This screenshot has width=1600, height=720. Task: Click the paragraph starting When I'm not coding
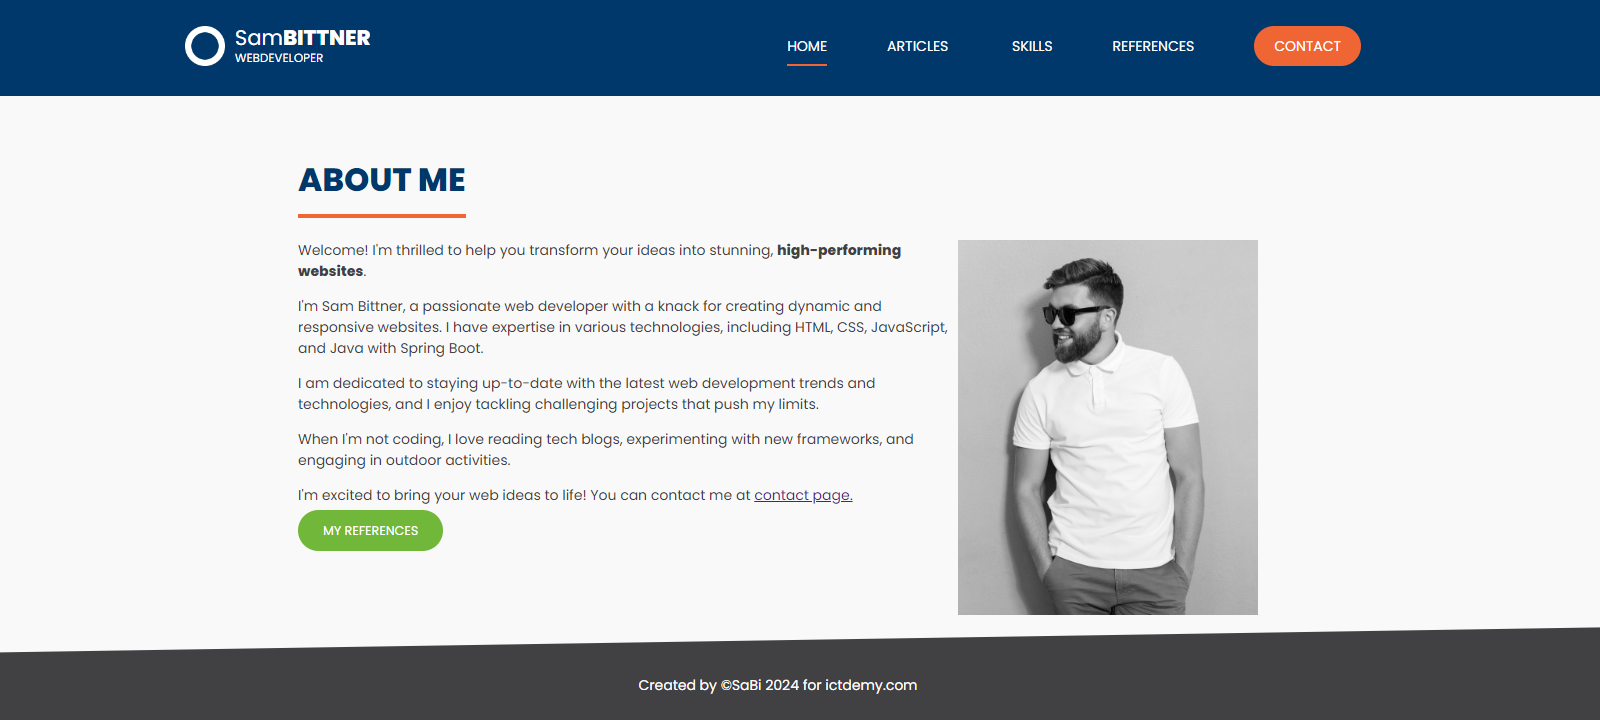click(x=606, y=450)
